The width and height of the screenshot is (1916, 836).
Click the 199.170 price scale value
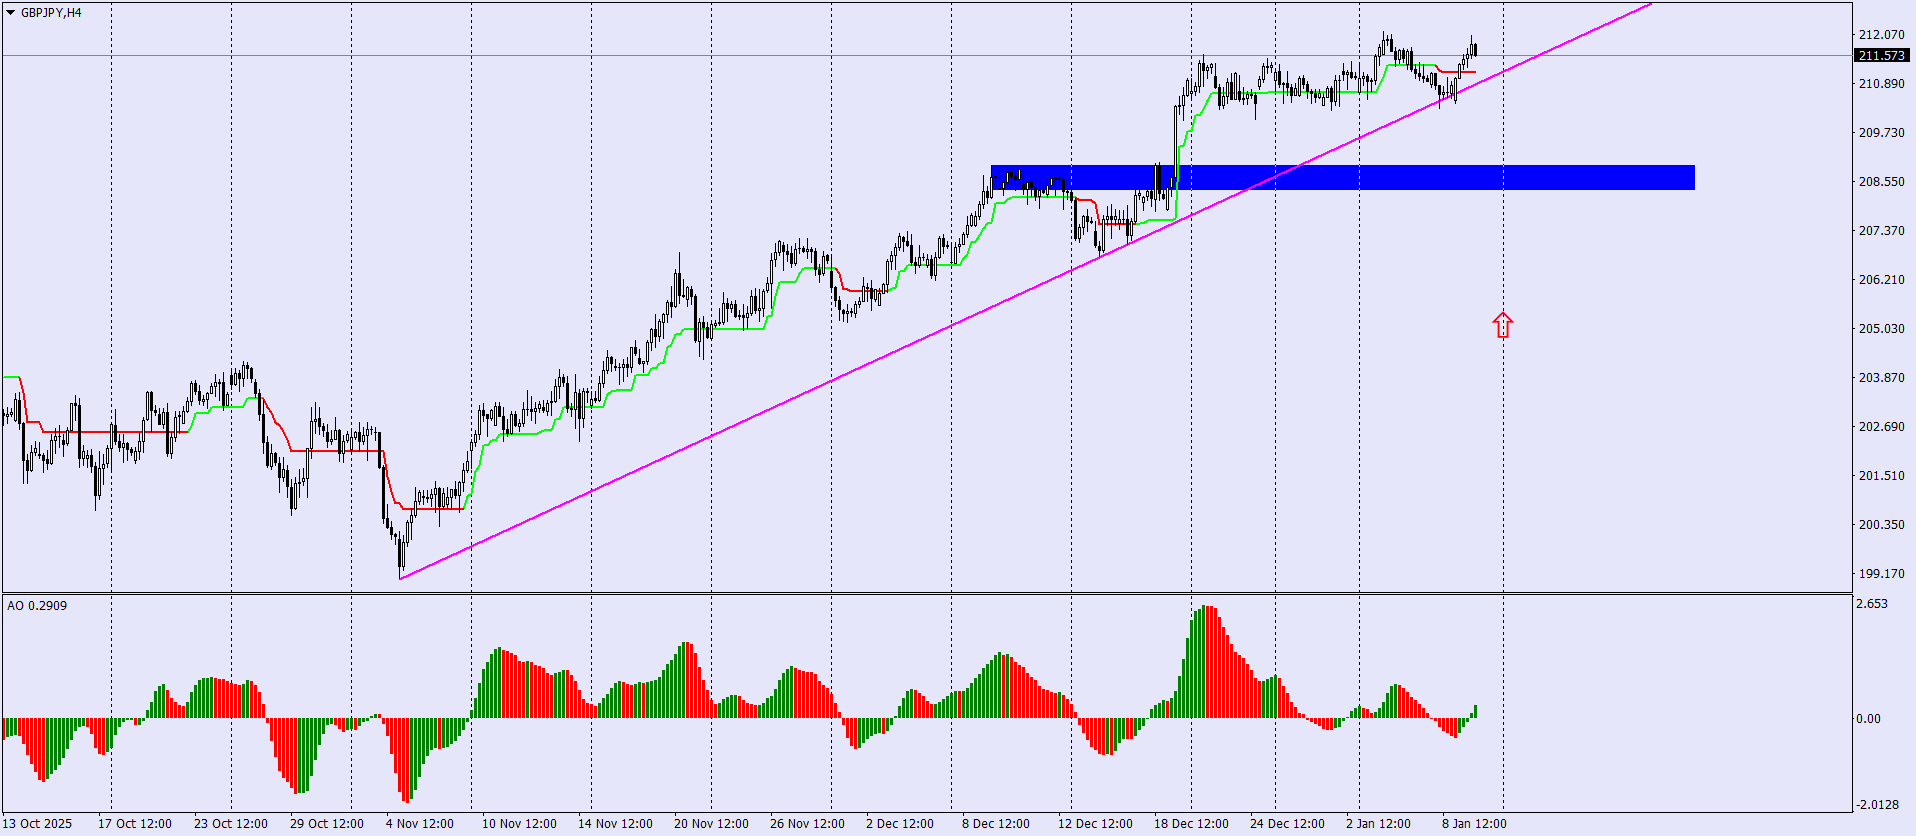(1882, 574)
